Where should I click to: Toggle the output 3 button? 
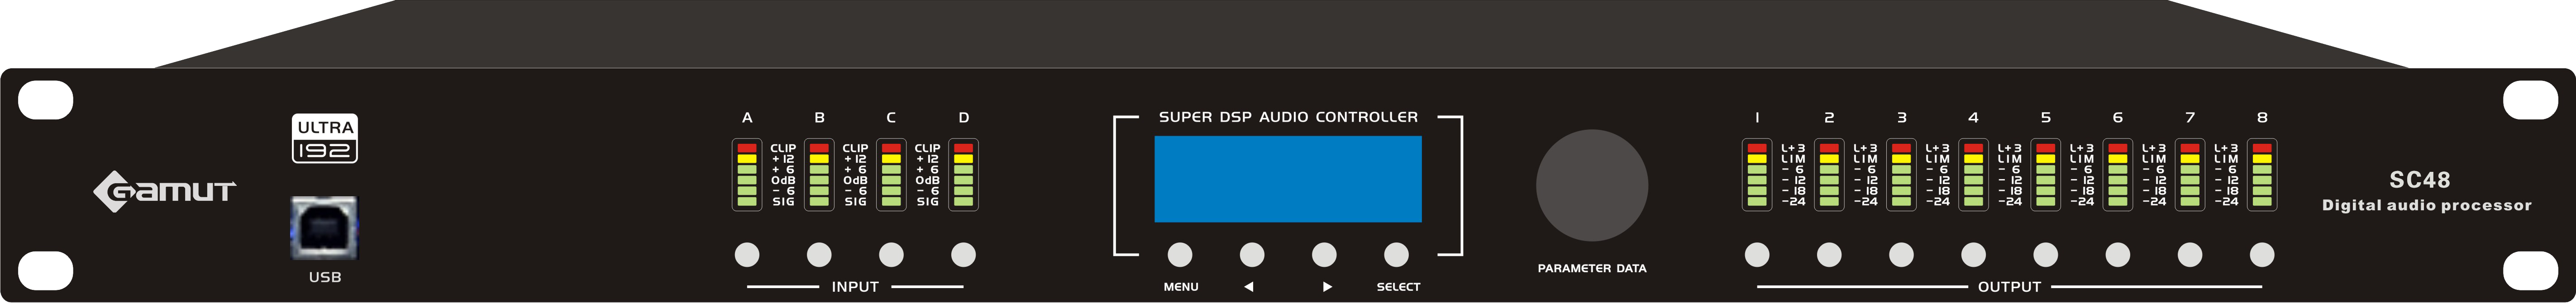1901,255
